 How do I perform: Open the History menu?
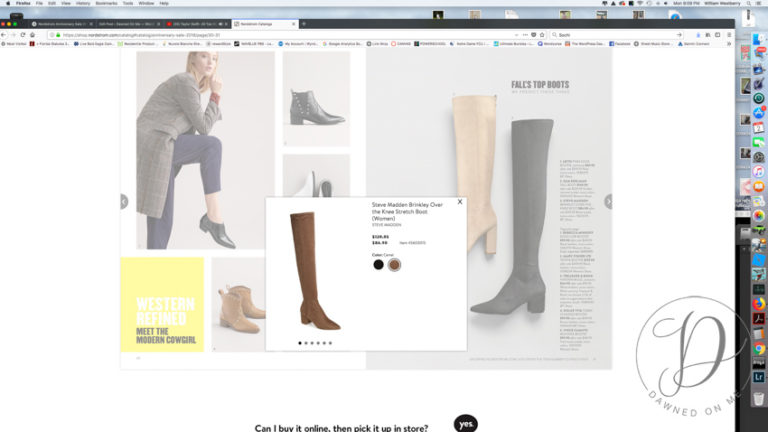click(83, 3)
